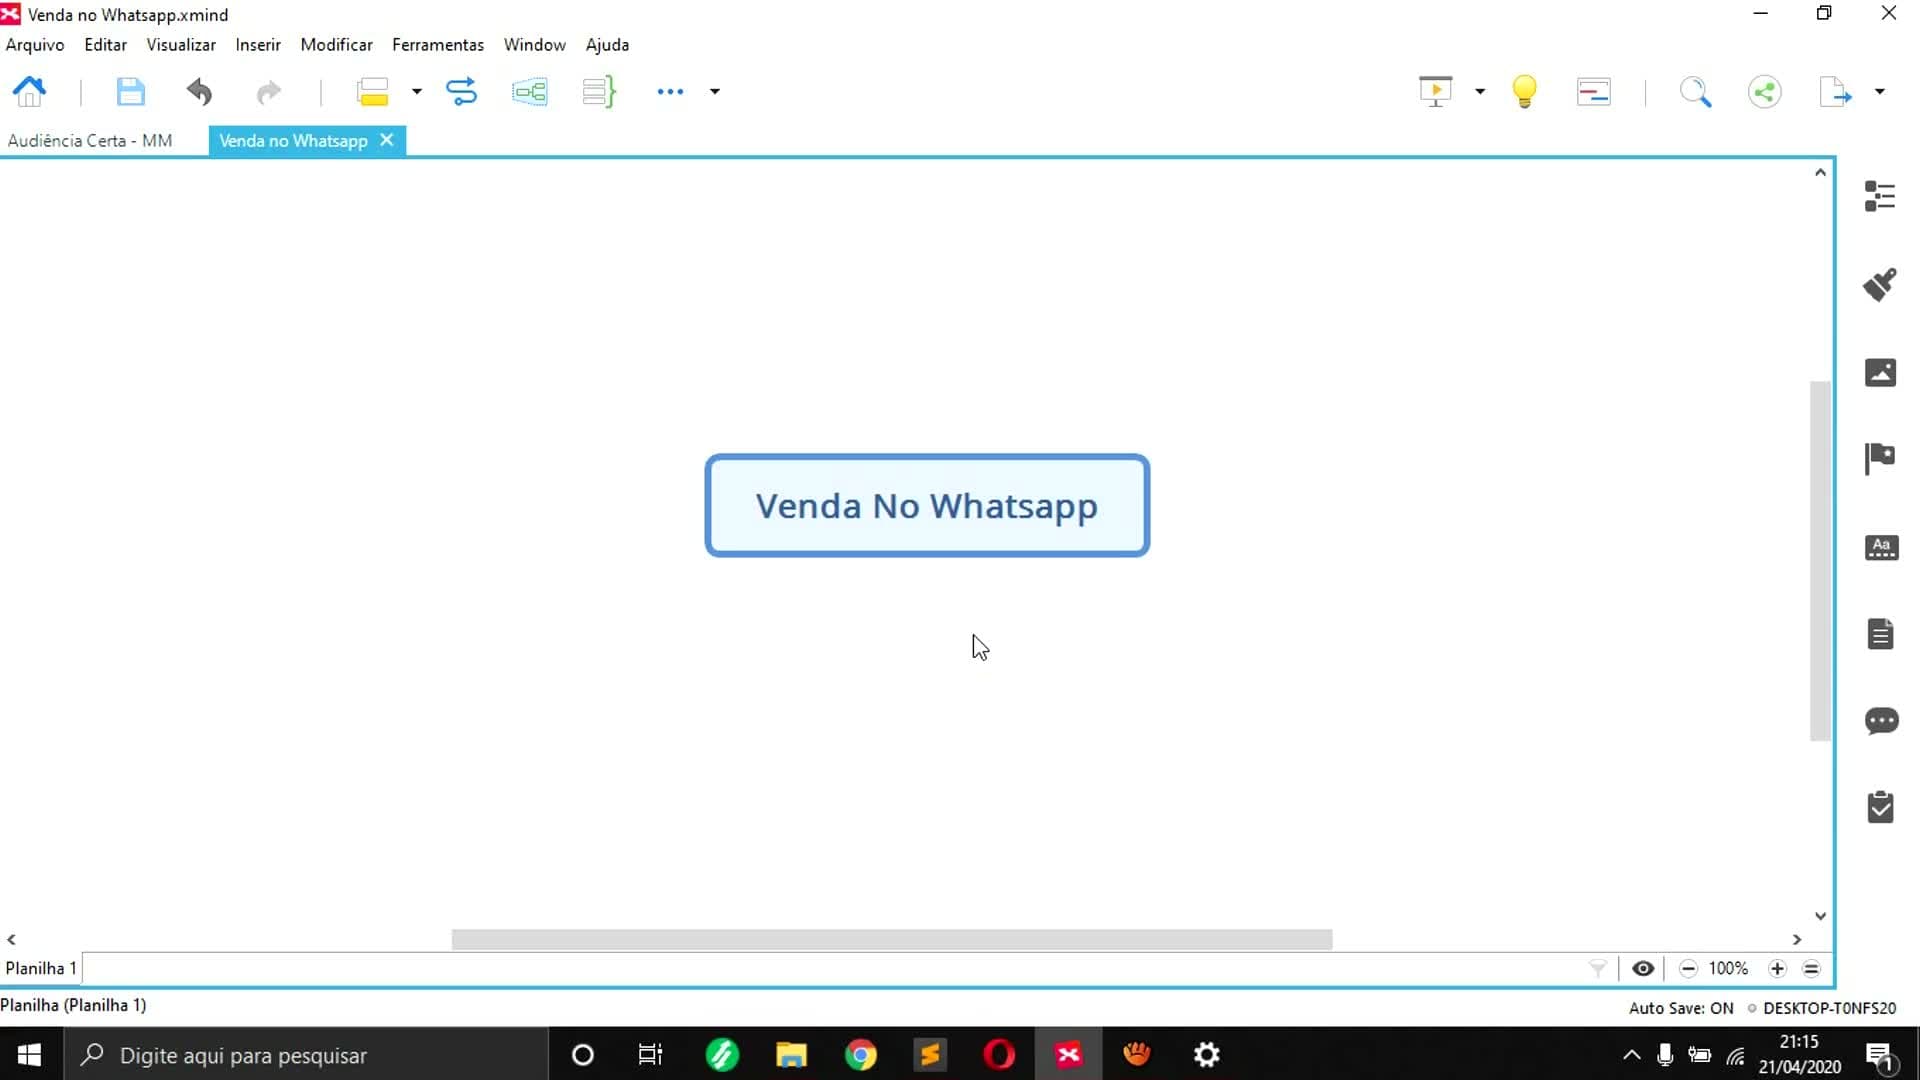
Task: Click the scroll up arrow
Action: click(x=1820, y=173)
